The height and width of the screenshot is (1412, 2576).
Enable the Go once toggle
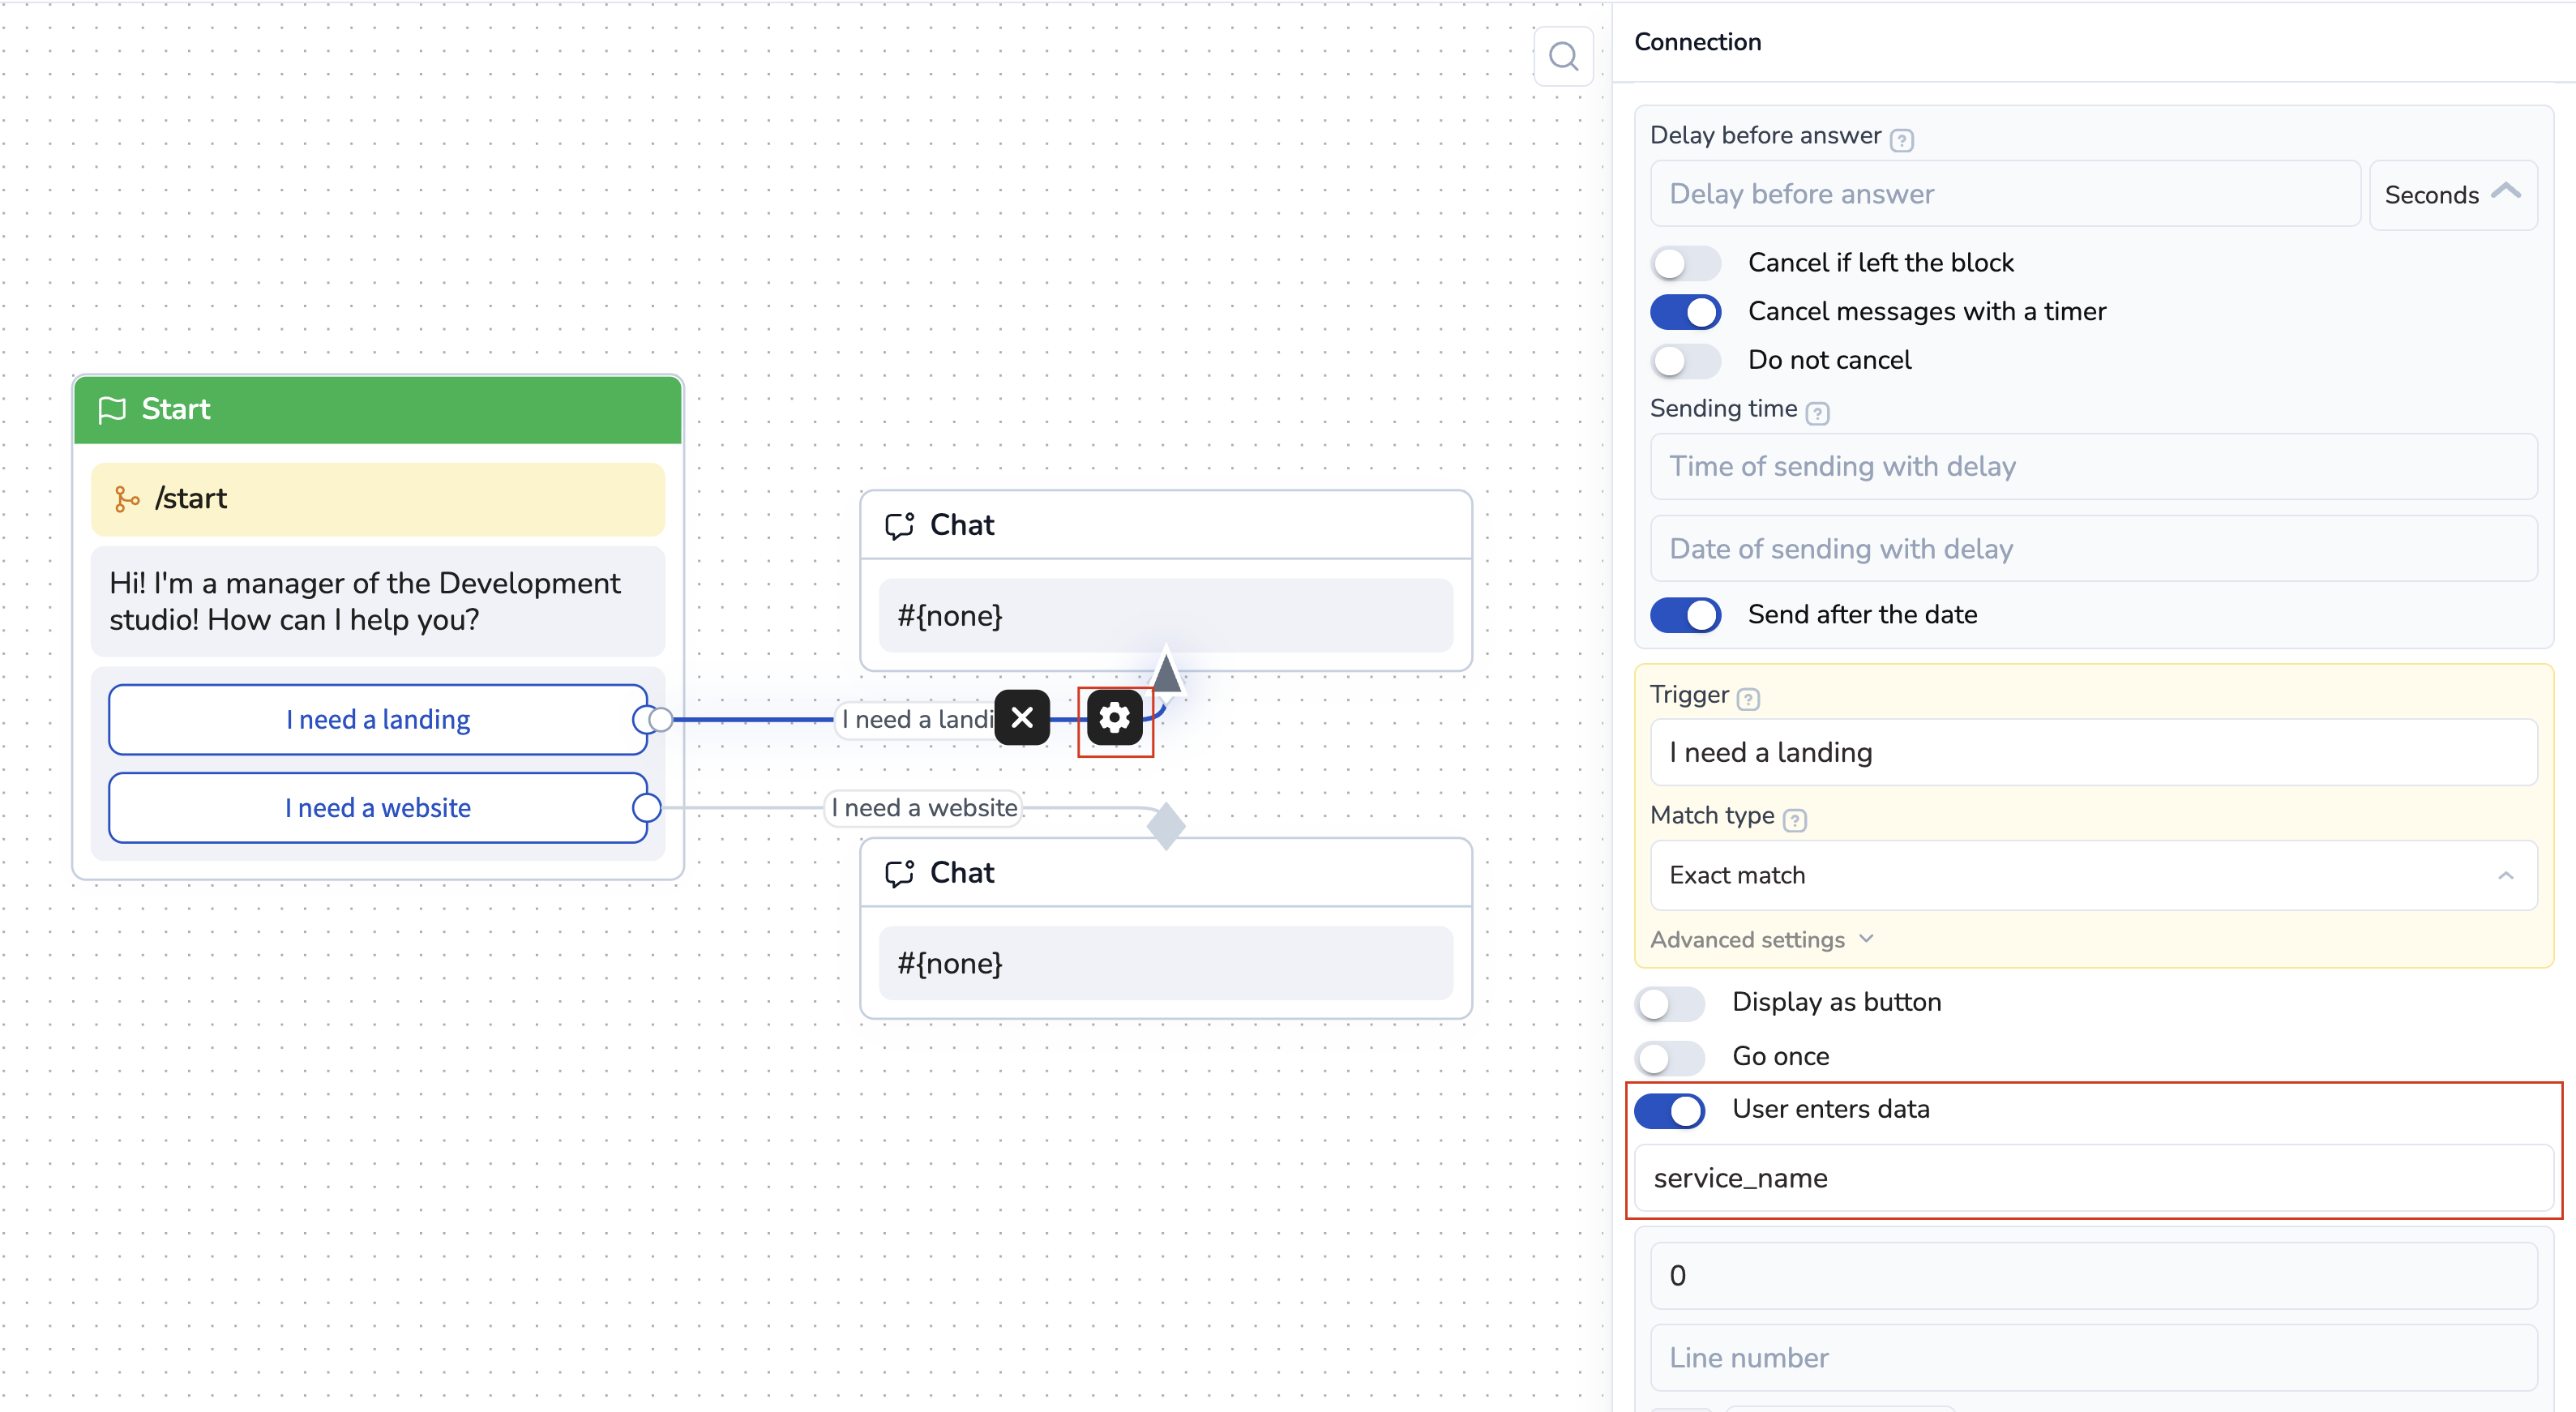pos(1669,1056)
